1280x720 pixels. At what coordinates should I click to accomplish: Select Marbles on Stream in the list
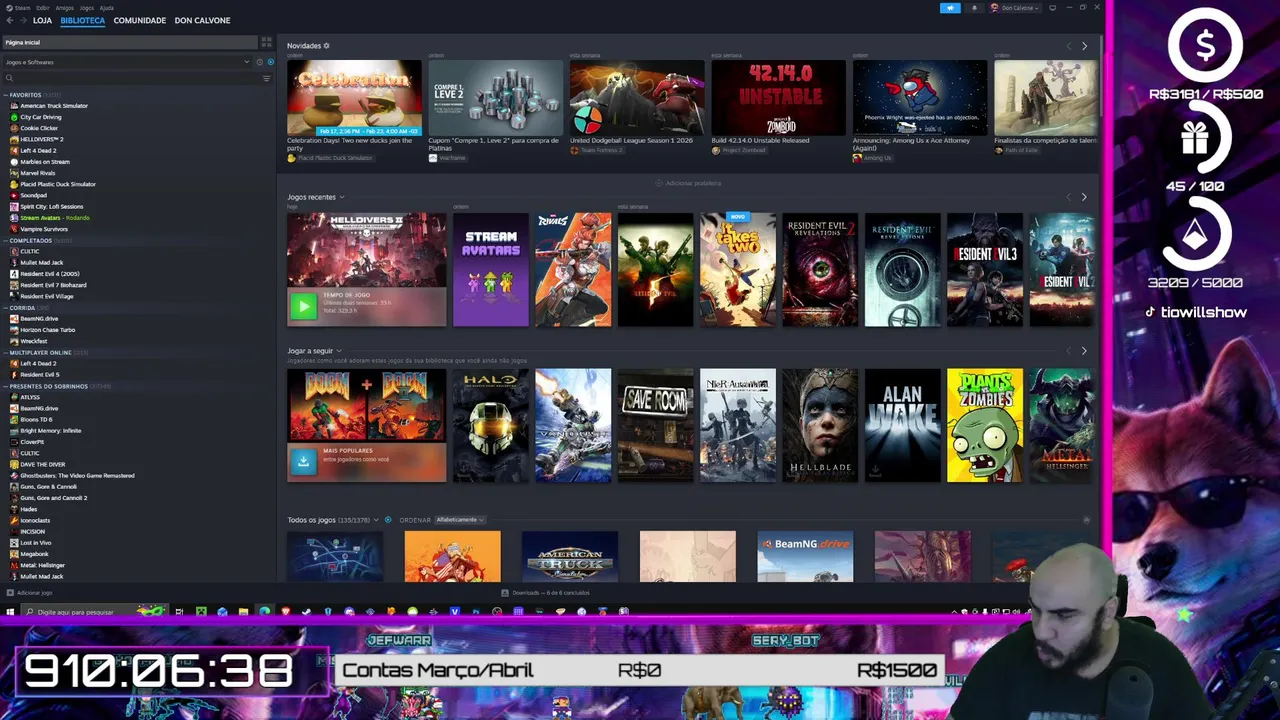(x=44, y=162)
